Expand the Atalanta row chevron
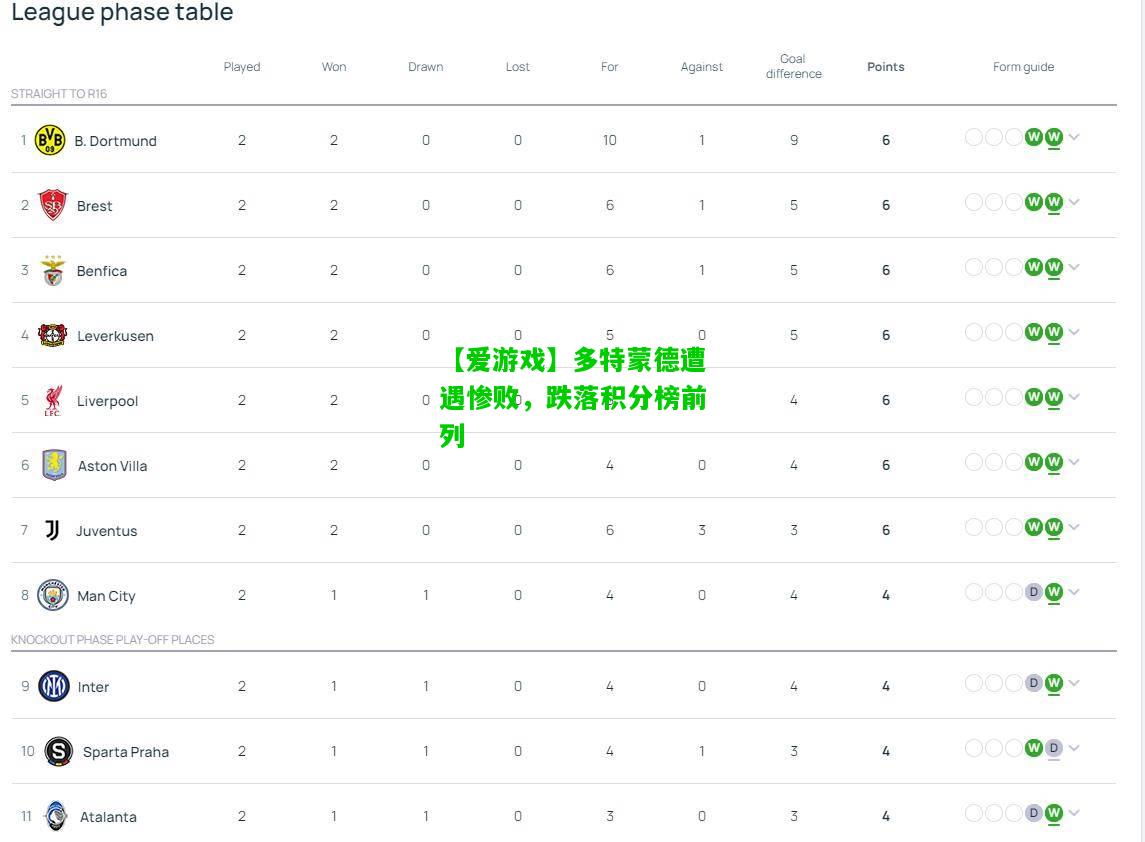Image resolution: width=1145 pixels, height=842 pixels. coord(1074,813)
